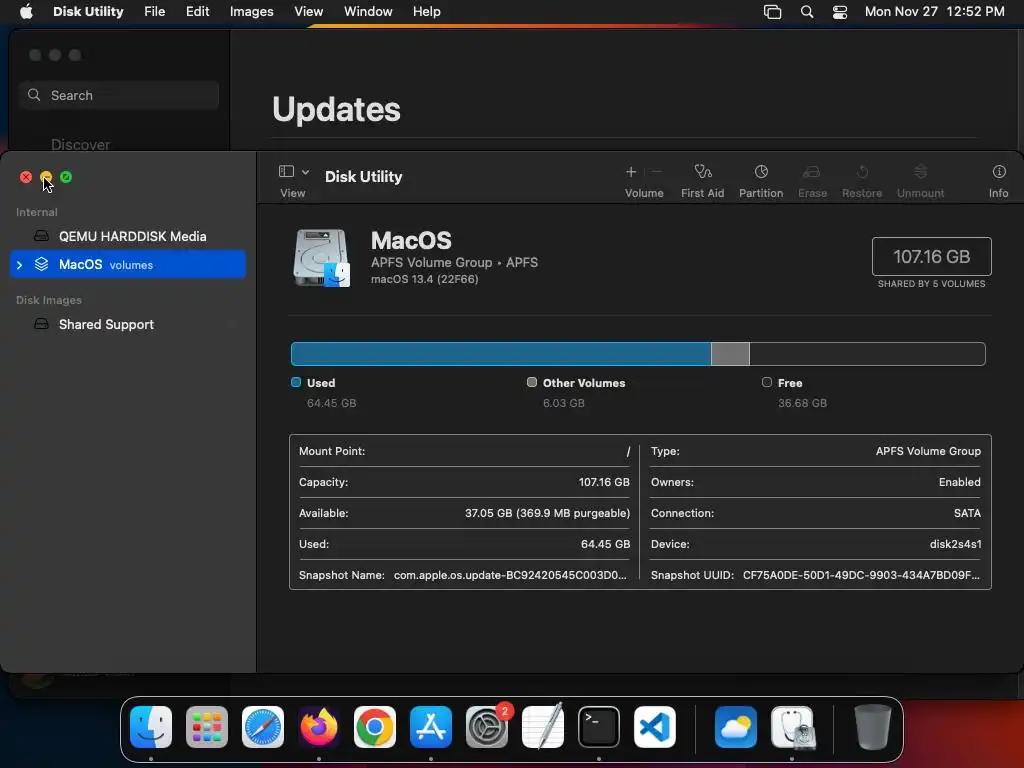Open App Store from the Dock

(430, 727)
